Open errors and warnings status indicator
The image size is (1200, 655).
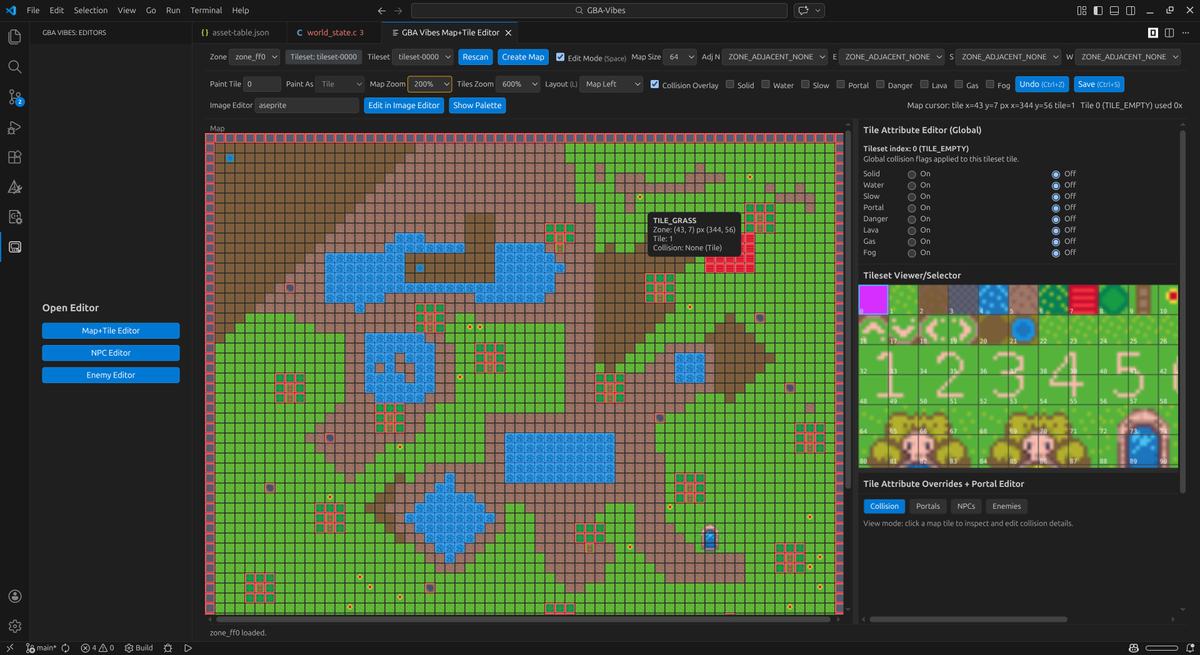point(97,648)
